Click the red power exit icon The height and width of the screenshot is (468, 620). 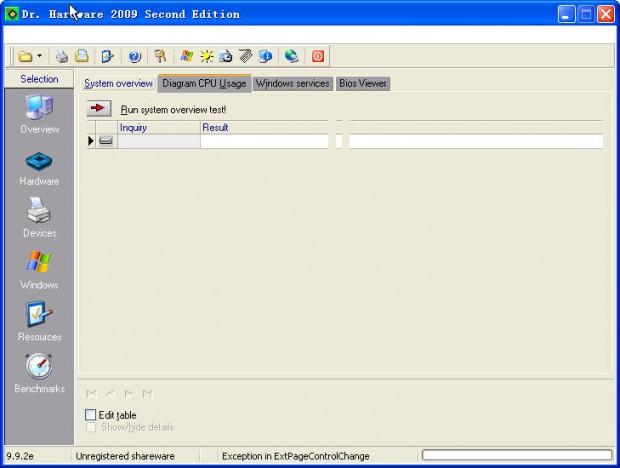[x=318, y=57]
